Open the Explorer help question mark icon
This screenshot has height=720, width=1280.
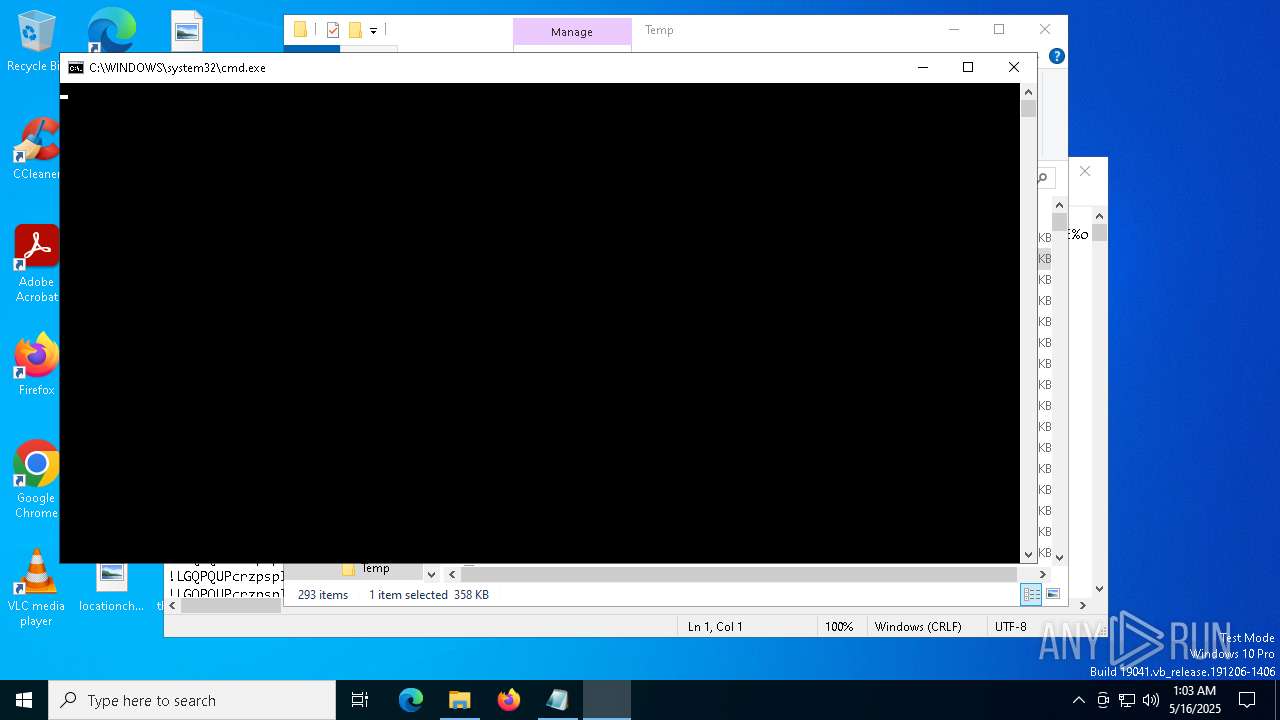pyautogui.click(x=1056, y=56)
